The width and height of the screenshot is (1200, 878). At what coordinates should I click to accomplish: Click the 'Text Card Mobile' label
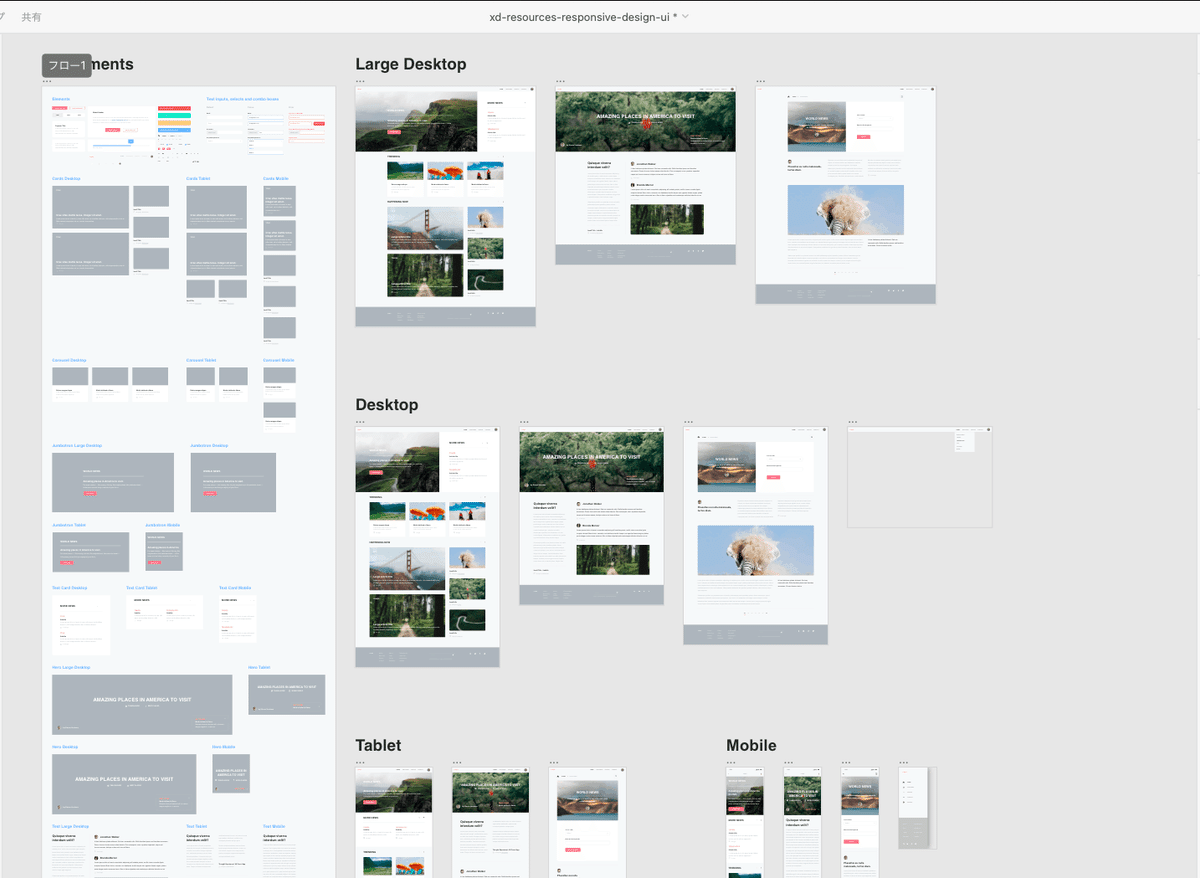(x=235, y=588)
